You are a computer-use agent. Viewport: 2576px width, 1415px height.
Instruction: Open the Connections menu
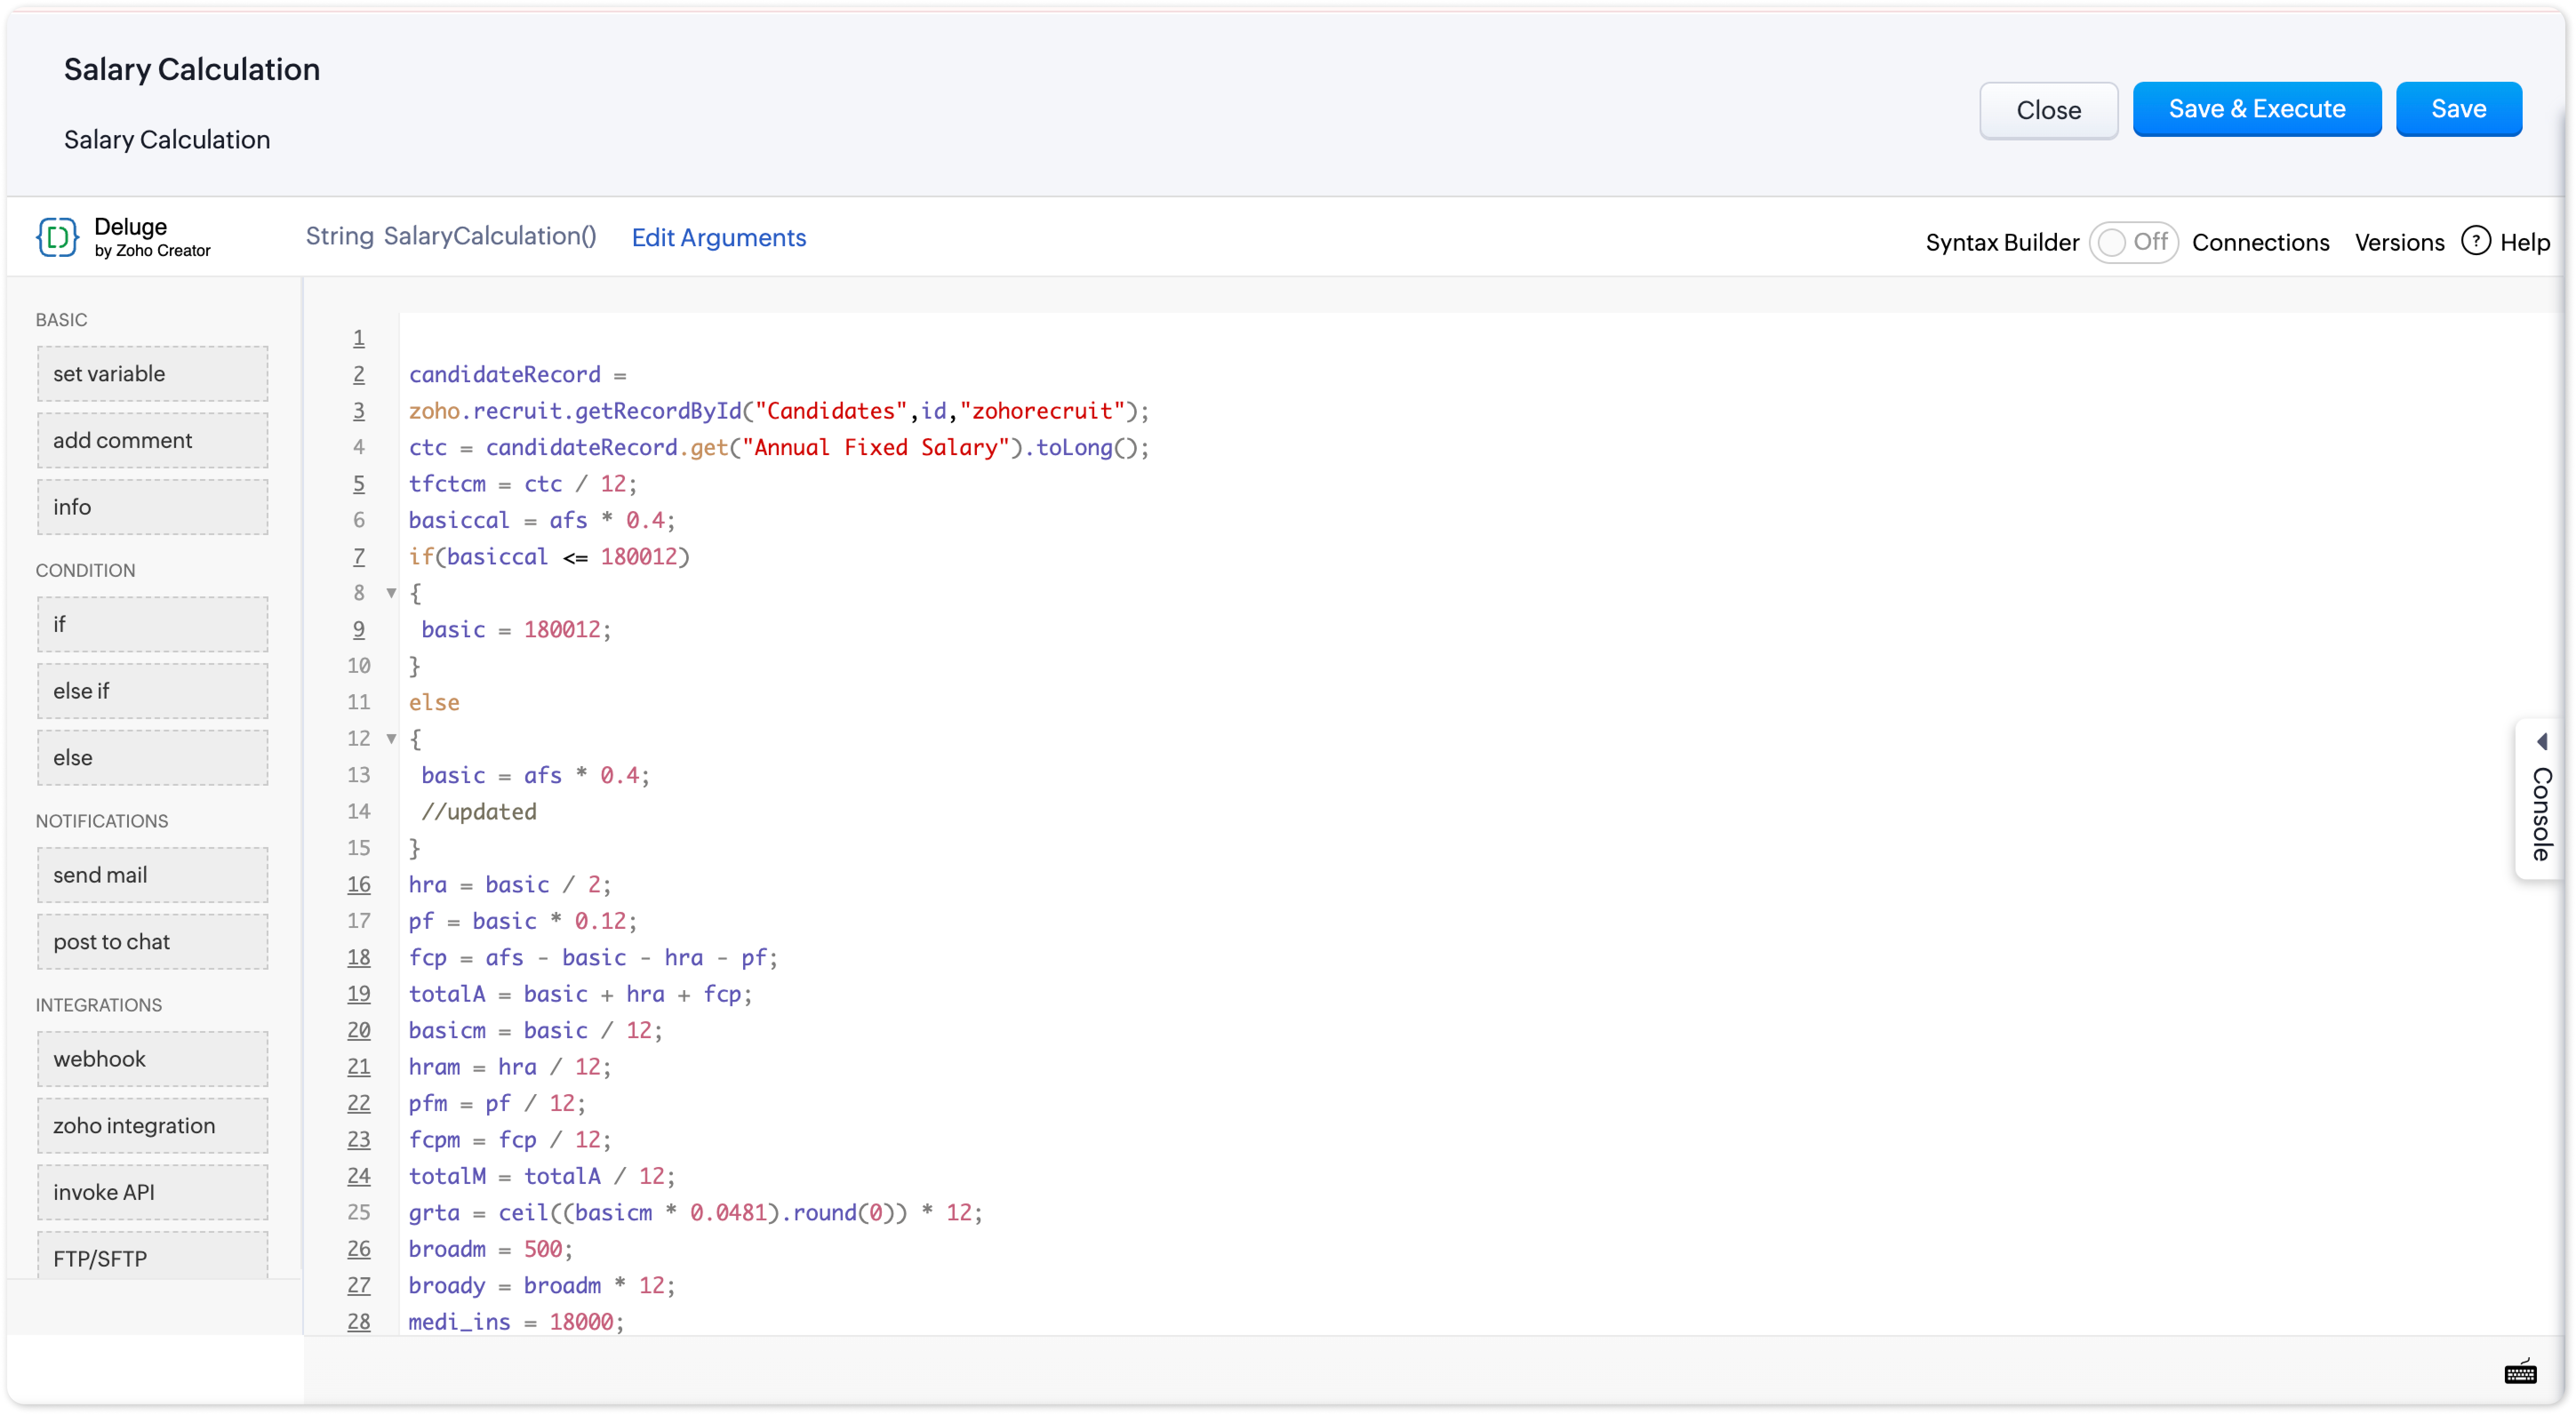coord(2260,242)
